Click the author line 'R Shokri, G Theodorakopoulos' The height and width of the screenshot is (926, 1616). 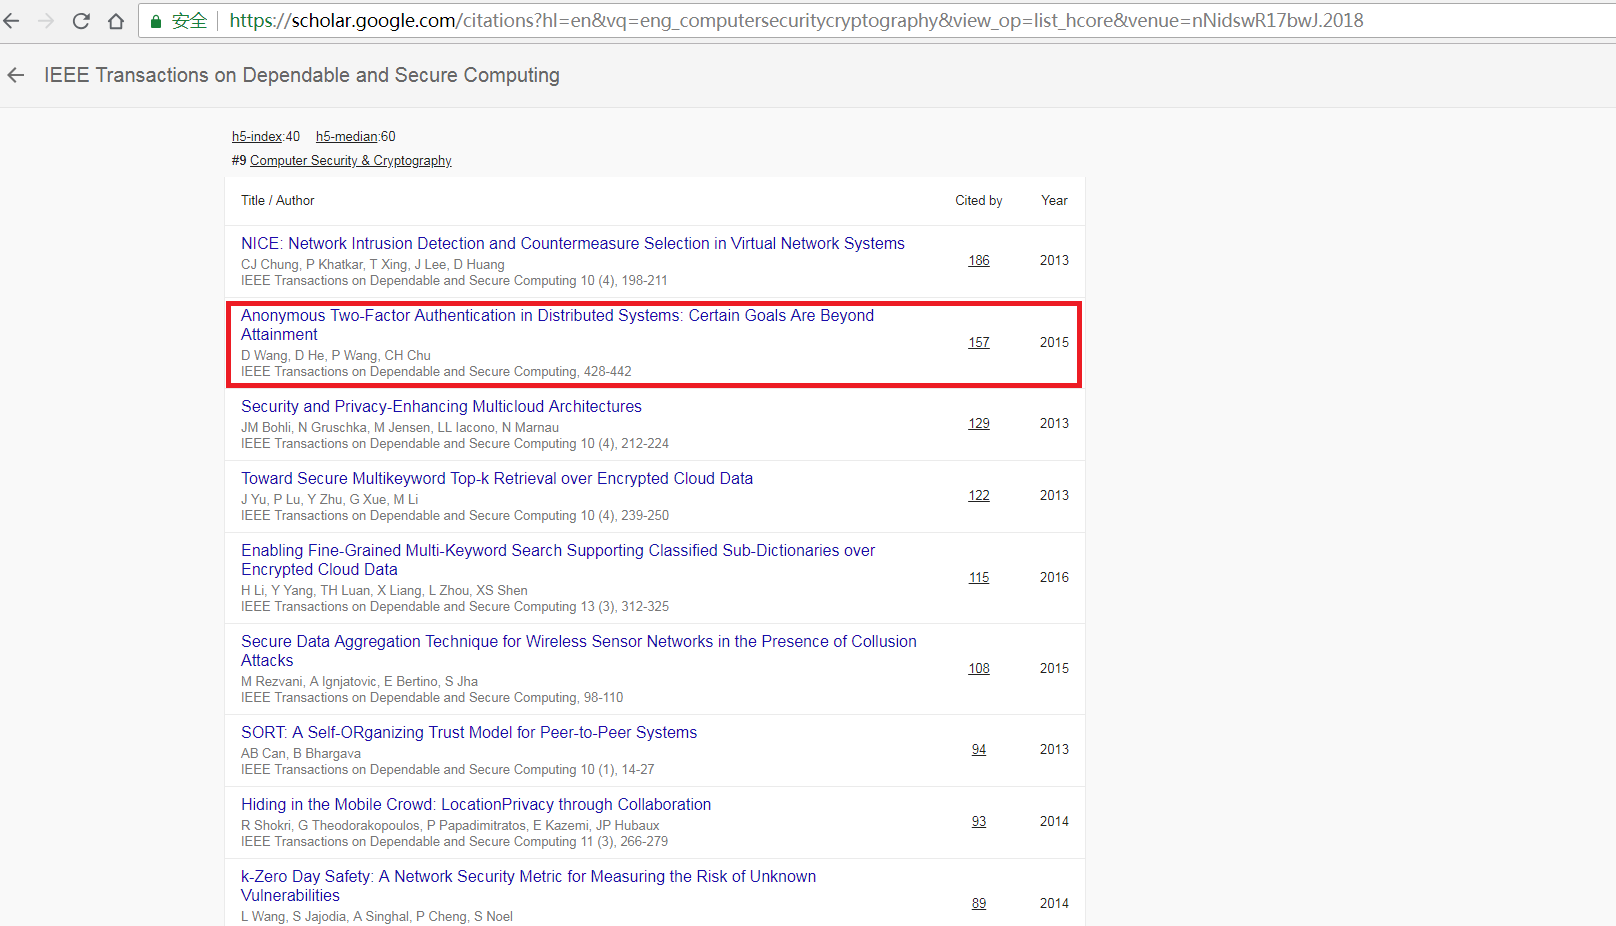click(450, 826)
